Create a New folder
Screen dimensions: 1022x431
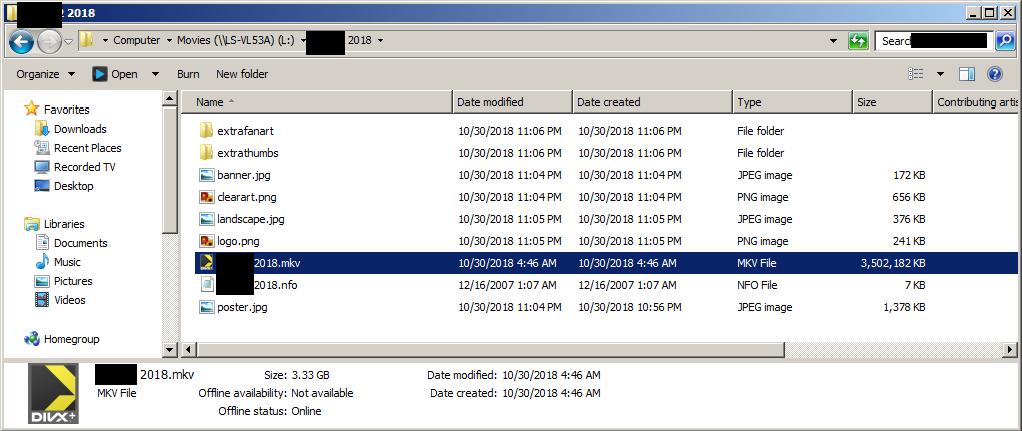coord(242,74)
